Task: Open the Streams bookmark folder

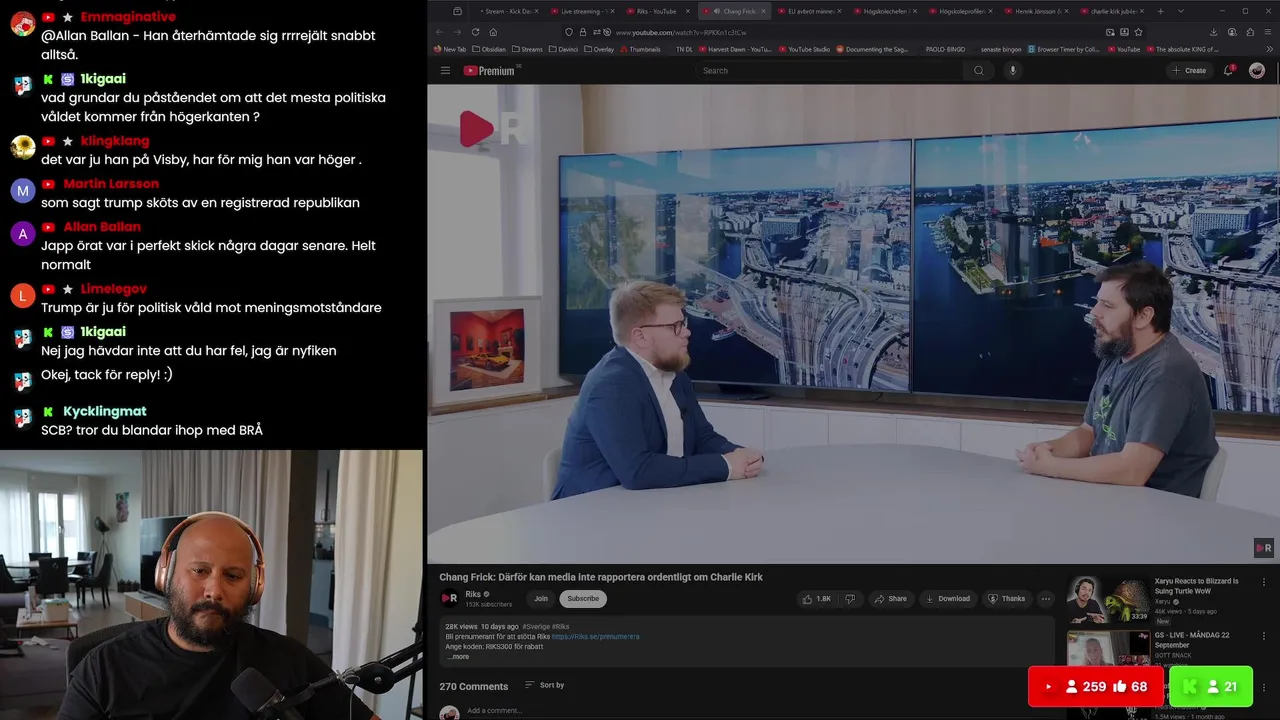Action: [x=527, y=49]
